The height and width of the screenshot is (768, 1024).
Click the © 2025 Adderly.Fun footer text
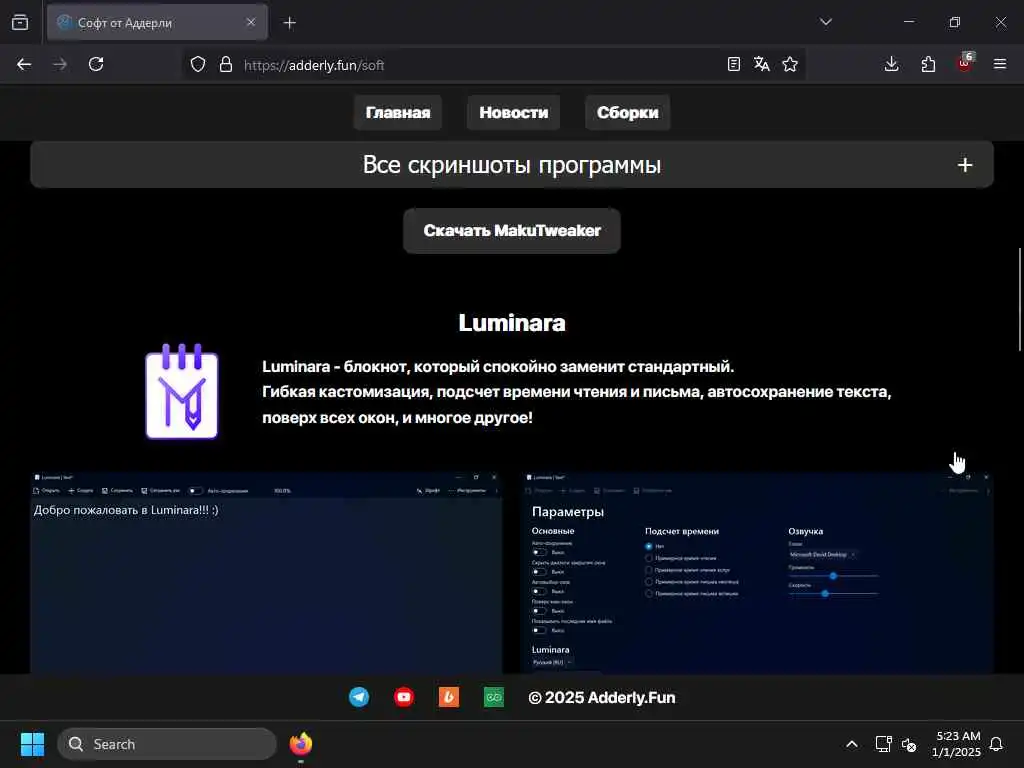601,697
